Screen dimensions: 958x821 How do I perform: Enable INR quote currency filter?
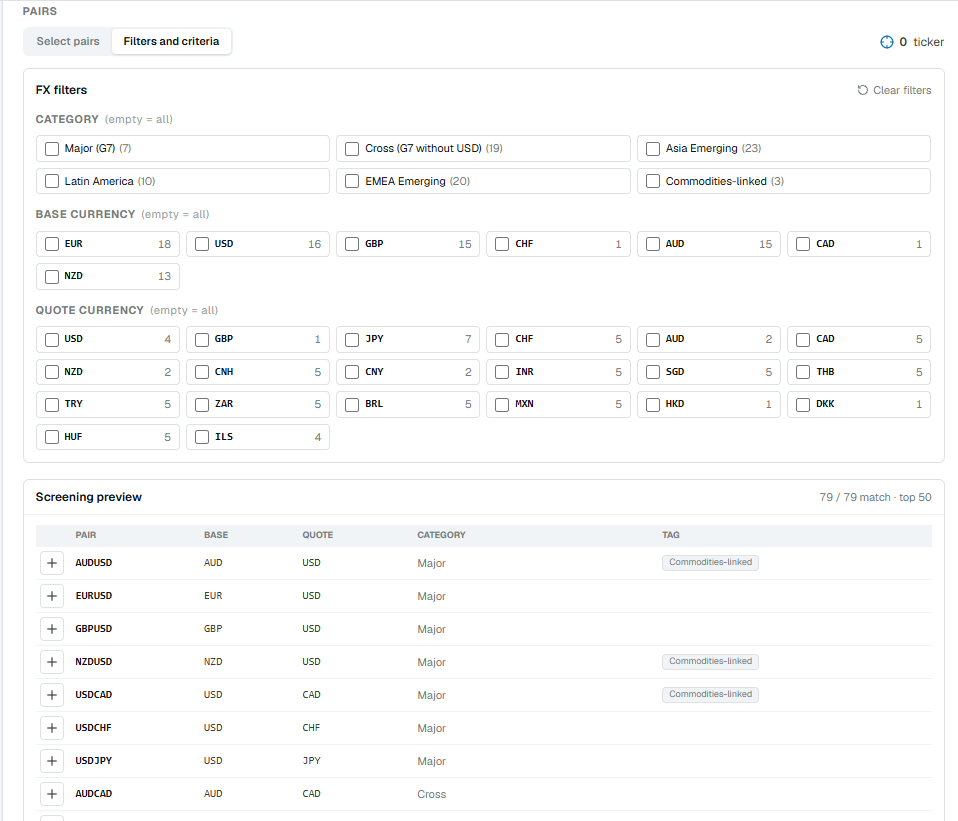click(502, 372)
